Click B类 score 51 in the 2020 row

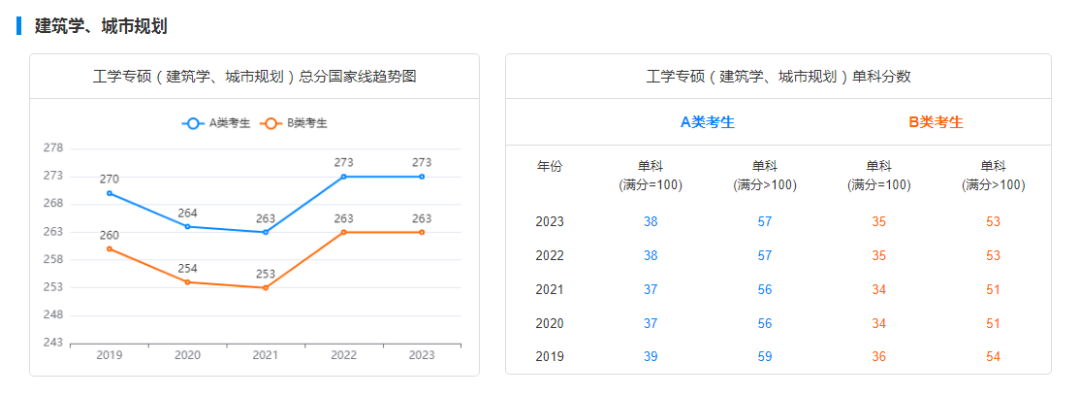coord(993,323)
